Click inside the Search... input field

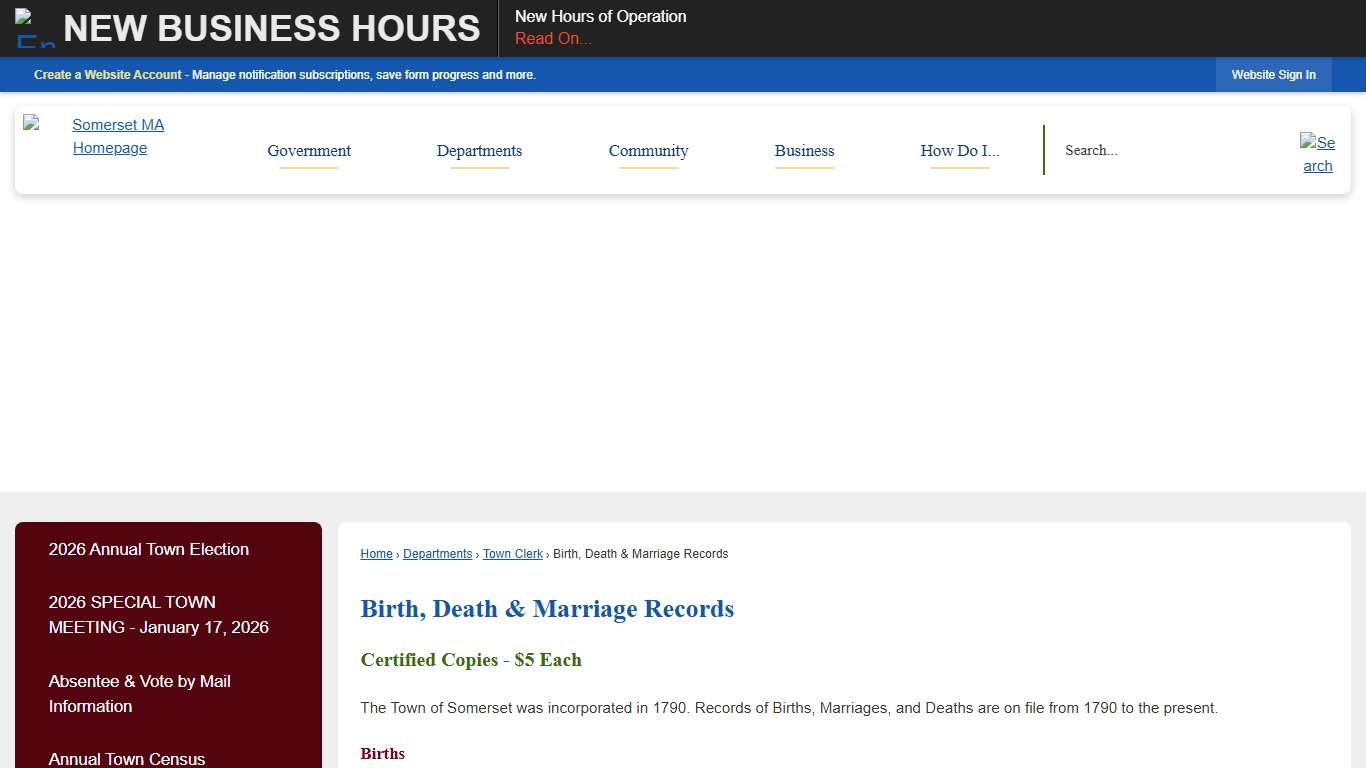(1150, 150)
